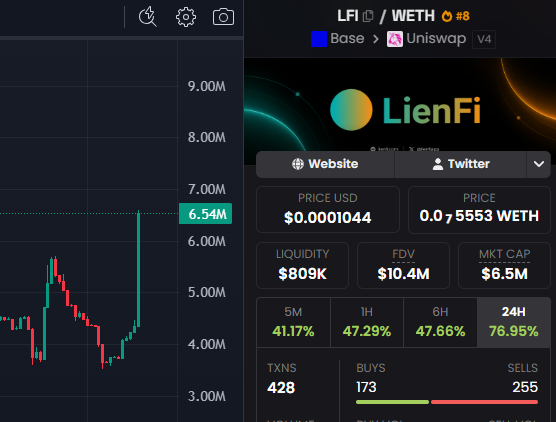Click the PRICE USD $0.0001044 box
Screen dimensions: 556x422
[328, 209]
